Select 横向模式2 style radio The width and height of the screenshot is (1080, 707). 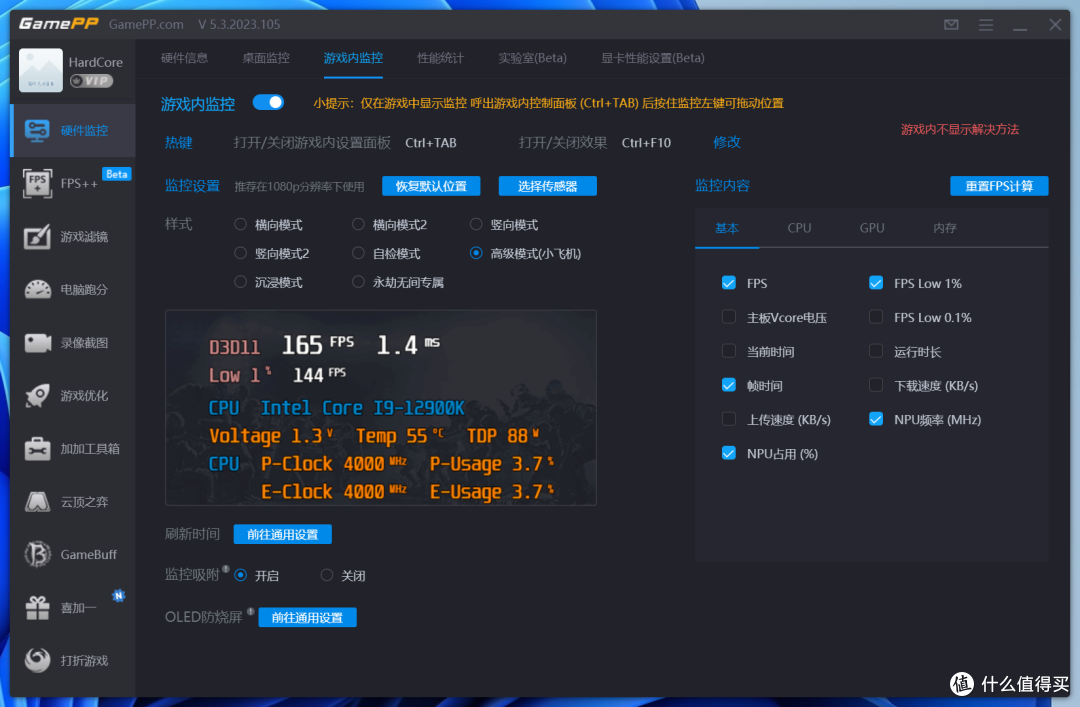pyautogui.click(x=358, y=224)
